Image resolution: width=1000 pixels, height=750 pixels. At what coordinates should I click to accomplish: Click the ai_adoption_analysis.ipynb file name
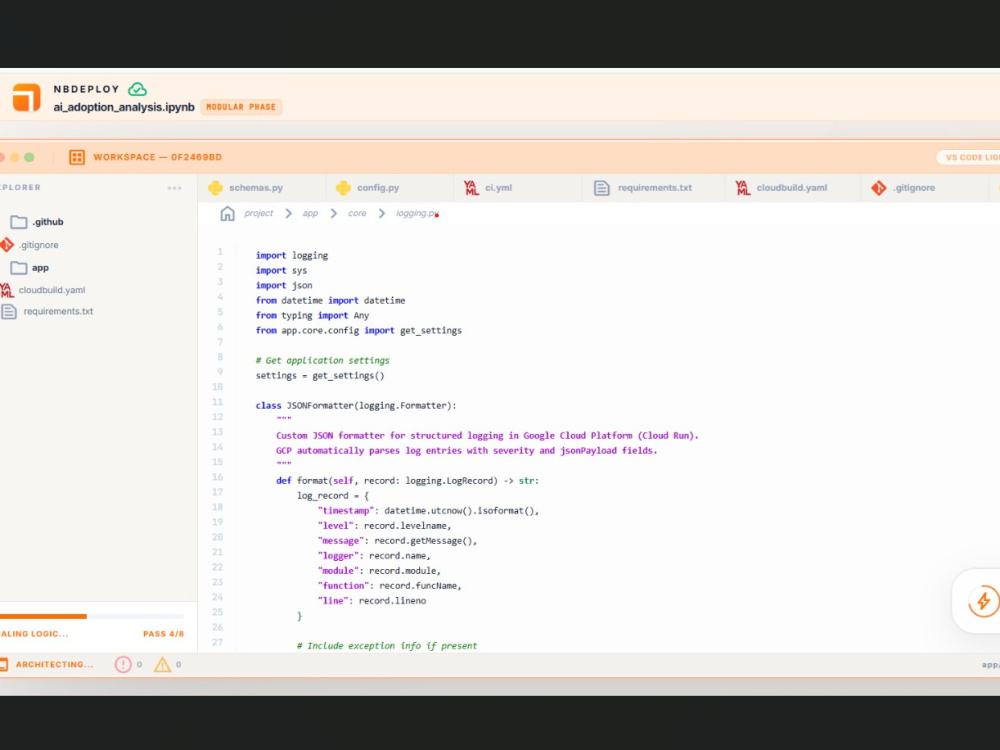pyautogui.click(x=124, y=107)
